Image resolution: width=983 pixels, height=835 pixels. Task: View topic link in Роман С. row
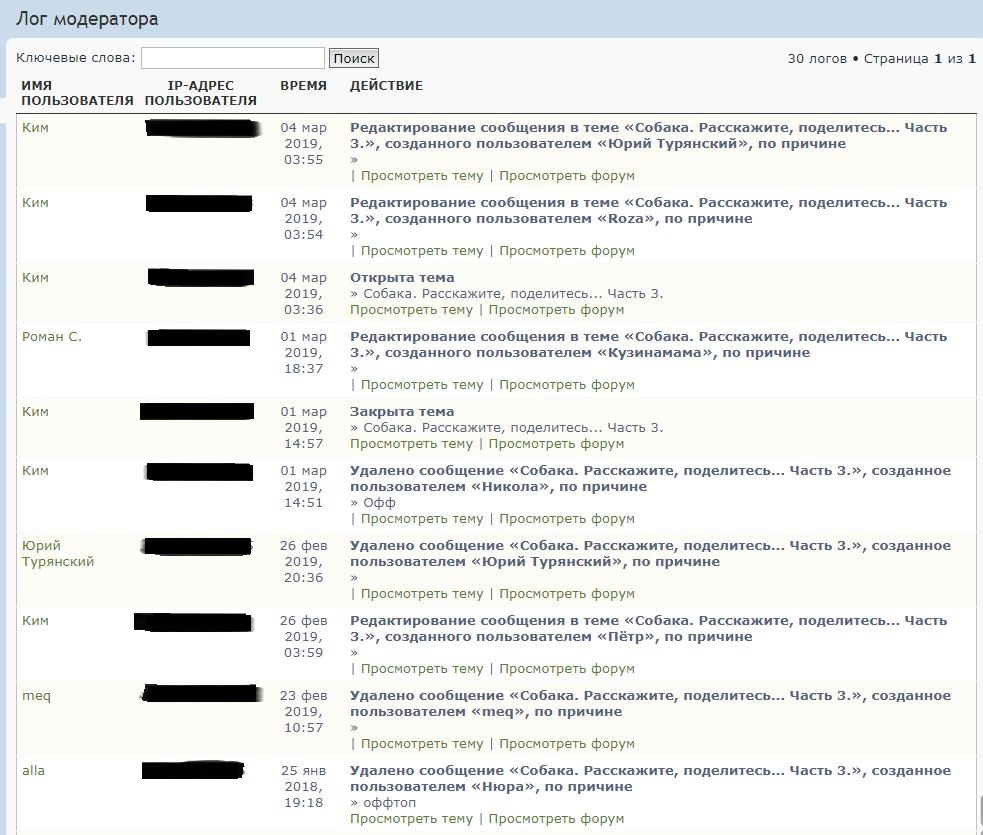click(x=422, y=385)
